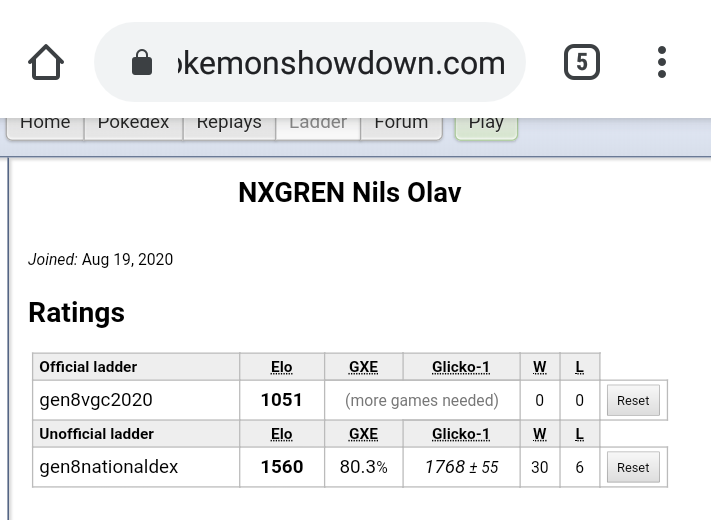Open the tab switcher showing 5 tabs
Screen dimensions: 711x520
click(x=581, y=63)
